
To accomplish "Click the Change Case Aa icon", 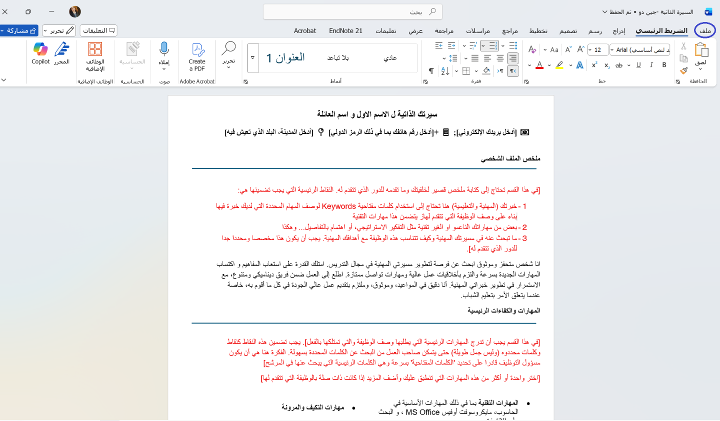I will click(554, 49).
